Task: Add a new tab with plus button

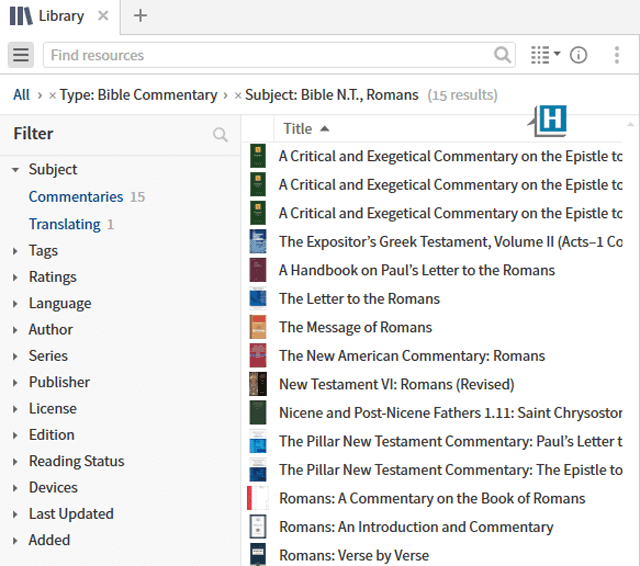Action: click(x=140, y=16)
